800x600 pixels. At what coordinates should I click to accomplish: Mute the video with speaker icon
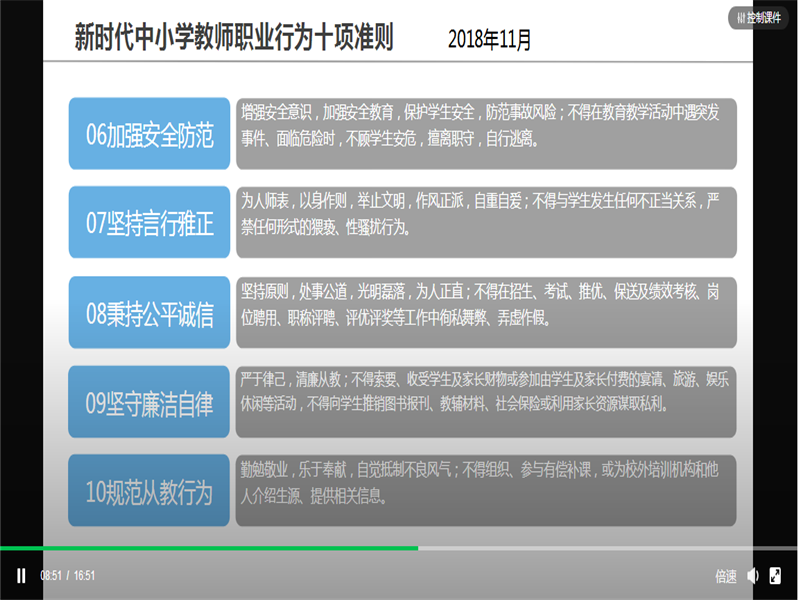[x=753, y=576]
